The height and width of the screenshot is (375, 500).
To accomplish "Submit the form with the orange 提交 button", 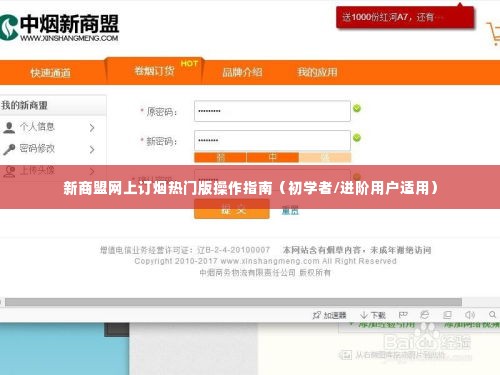I will coord(232,209).
